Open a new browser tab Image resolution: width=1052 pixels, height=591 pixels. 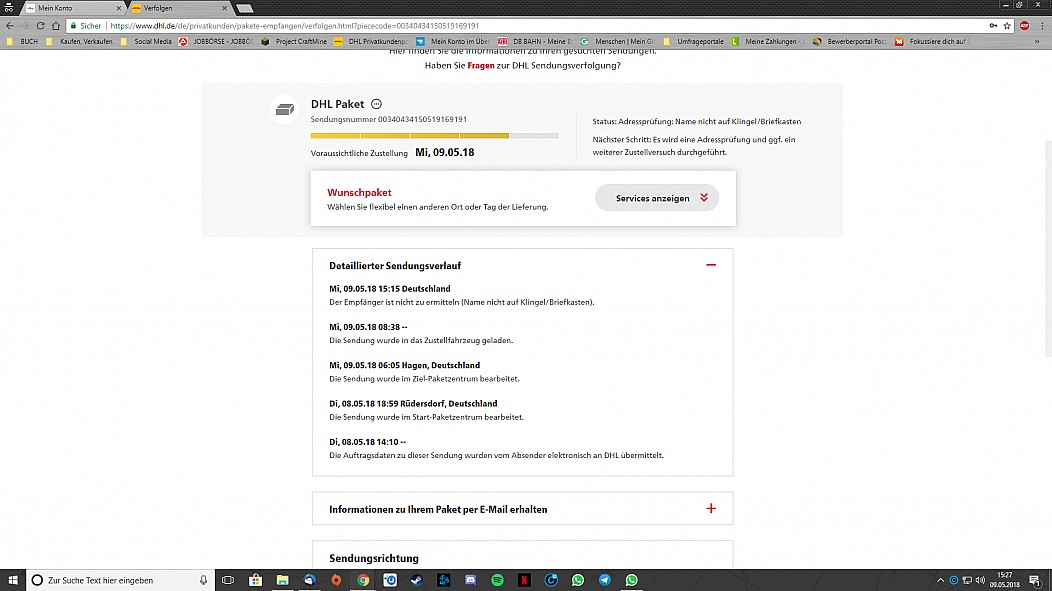click(x=245, y=8)
